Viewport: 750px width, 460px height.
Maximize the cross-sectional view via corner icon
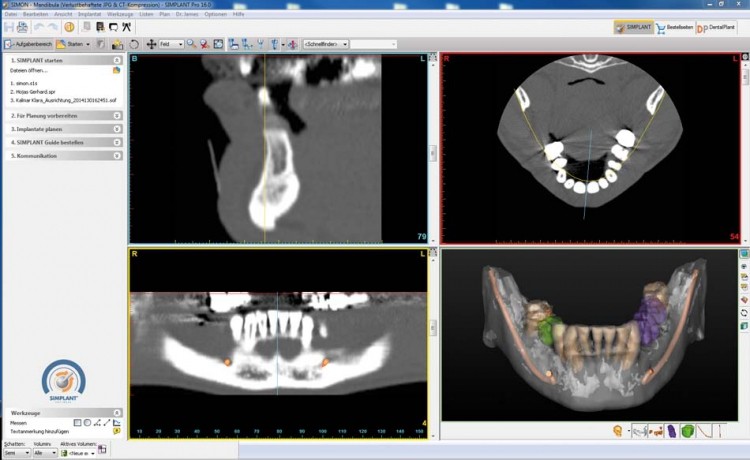click(433, 58)
